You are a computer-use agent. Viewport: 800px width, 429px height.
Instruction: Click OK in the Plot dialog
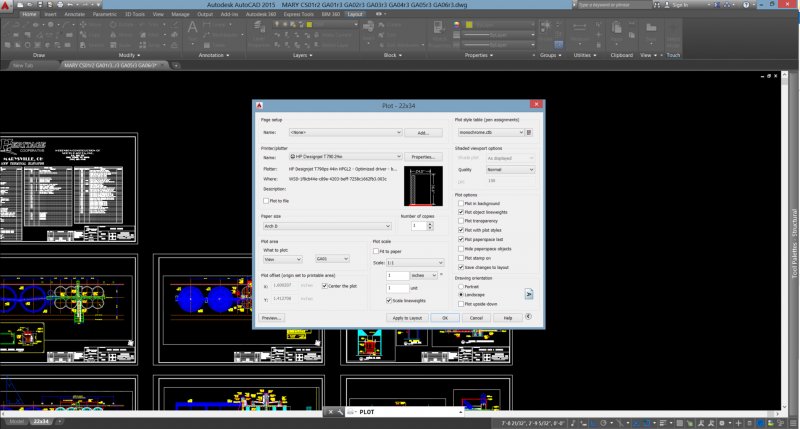(445, 318)
